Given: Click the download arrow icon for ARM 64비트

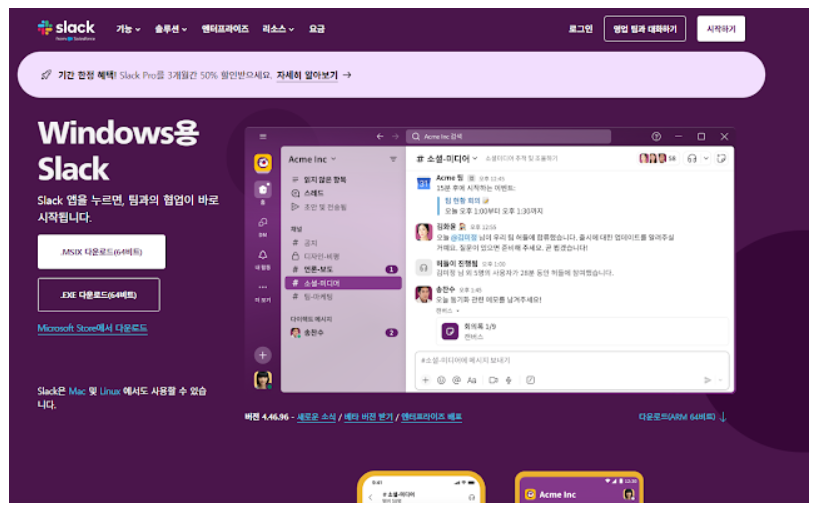Looking at the screenshot, I should (x=723, y=417).
